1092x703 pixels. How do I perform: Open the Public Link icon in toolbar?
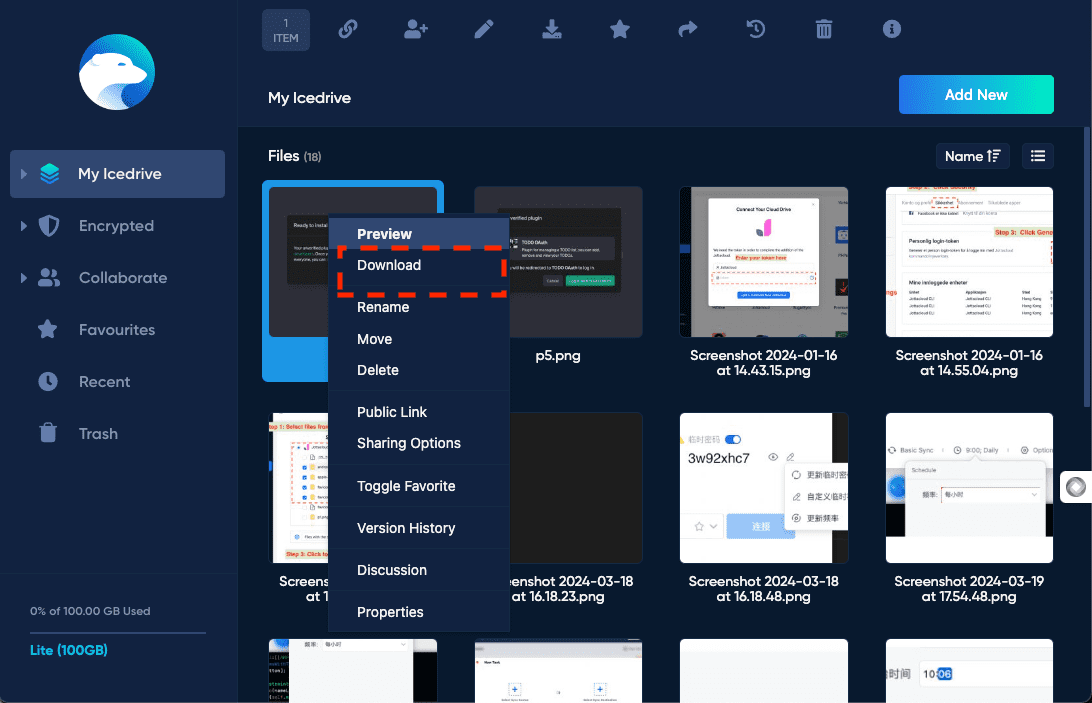pos(348,29)
